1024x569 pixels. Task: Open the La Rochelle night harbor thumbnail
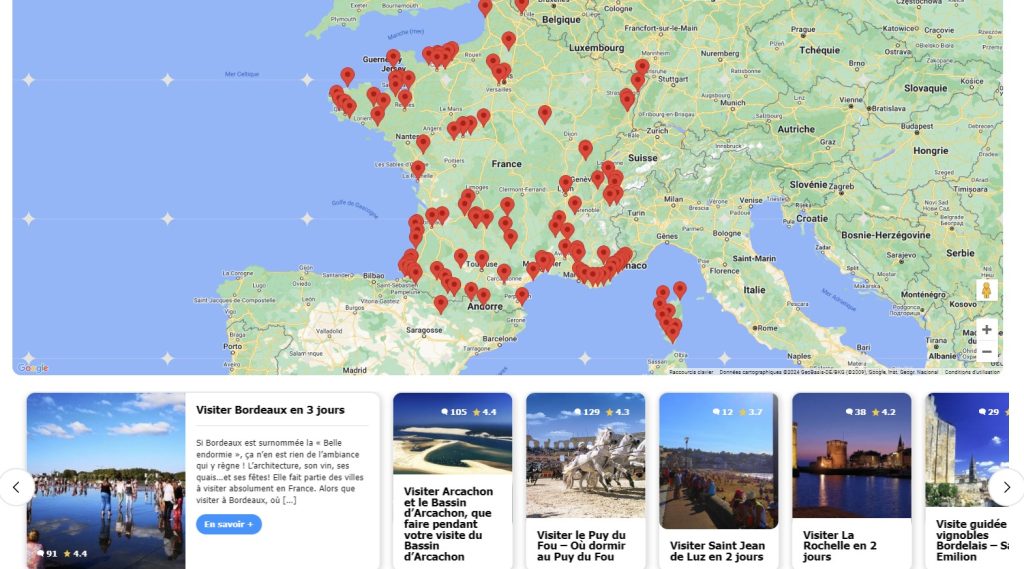click(852, 455)
